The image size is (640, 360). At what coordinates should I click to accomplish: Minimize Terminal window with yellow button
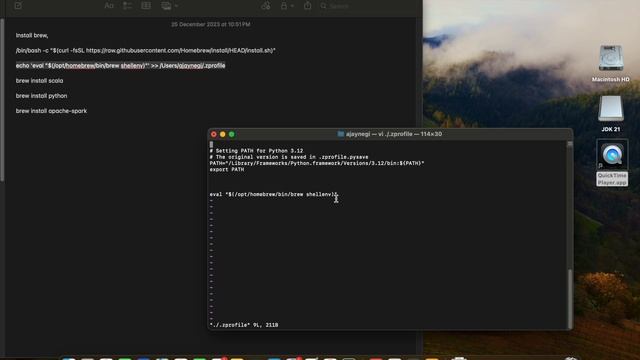223,134
